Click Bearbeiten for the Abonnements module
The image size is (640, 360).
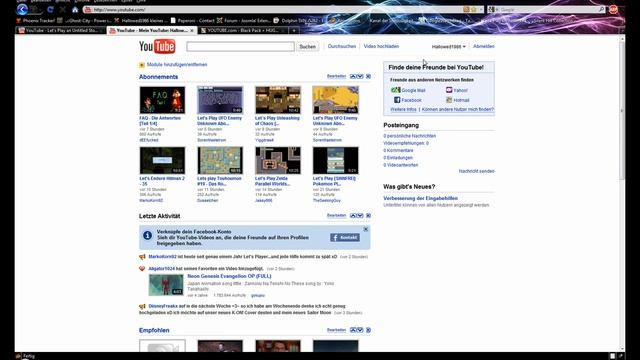pos(336,76)
